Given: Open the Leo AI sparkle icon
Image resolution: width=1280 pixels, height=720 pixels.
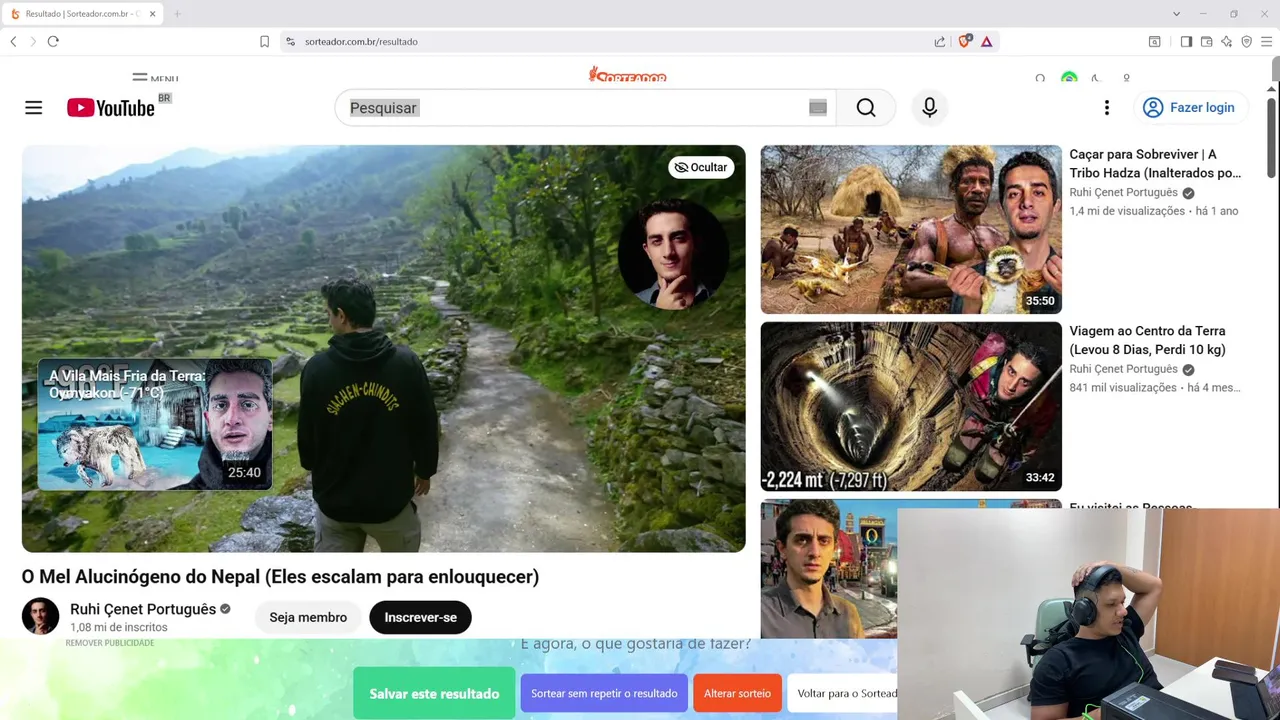Looking at the screenshot, I should (x=1226, y=41).
